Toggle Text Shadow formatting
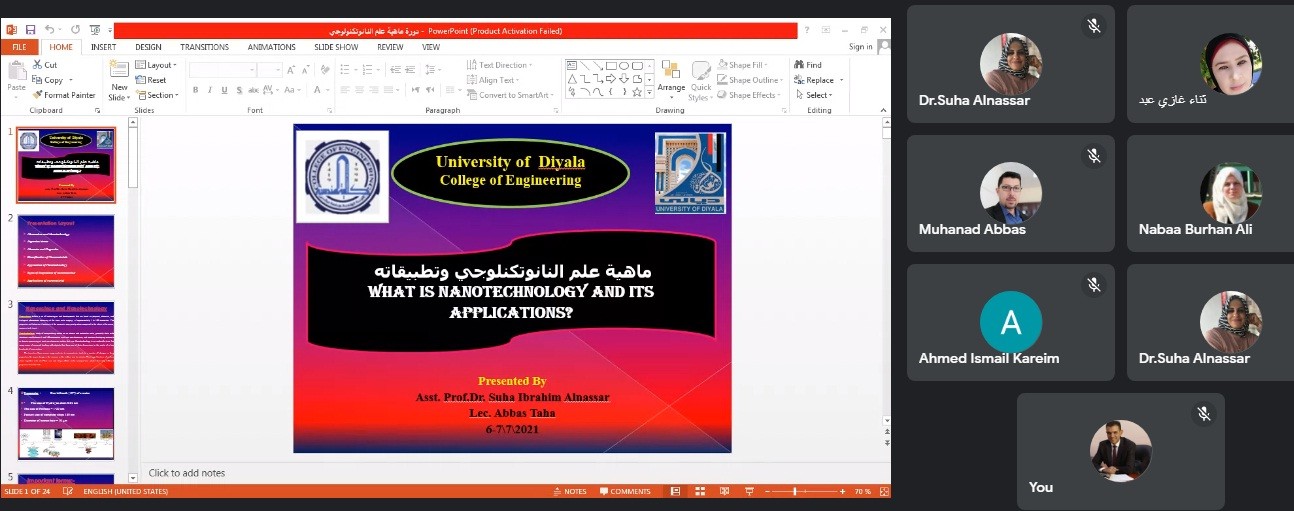 click(x=238, y=90)
